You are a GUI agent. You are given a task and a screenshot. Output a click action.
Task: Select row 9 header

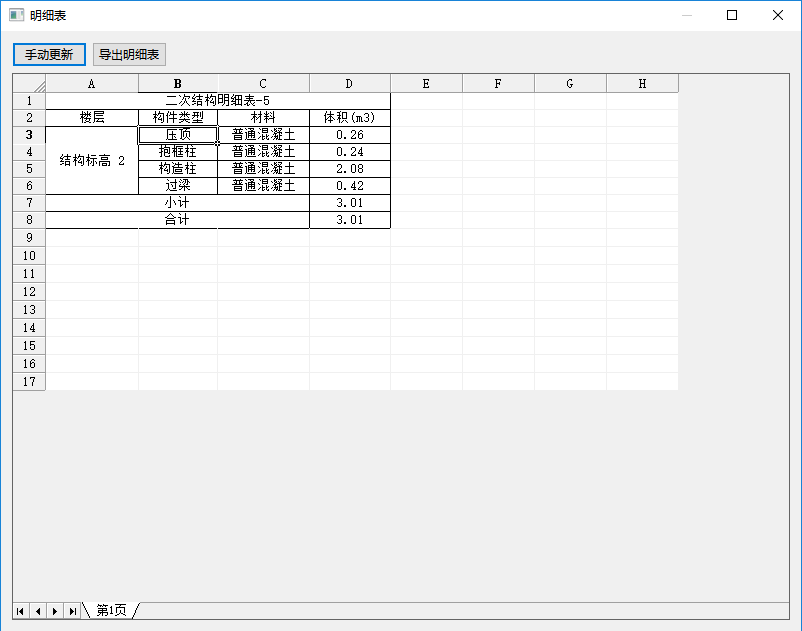29,237
